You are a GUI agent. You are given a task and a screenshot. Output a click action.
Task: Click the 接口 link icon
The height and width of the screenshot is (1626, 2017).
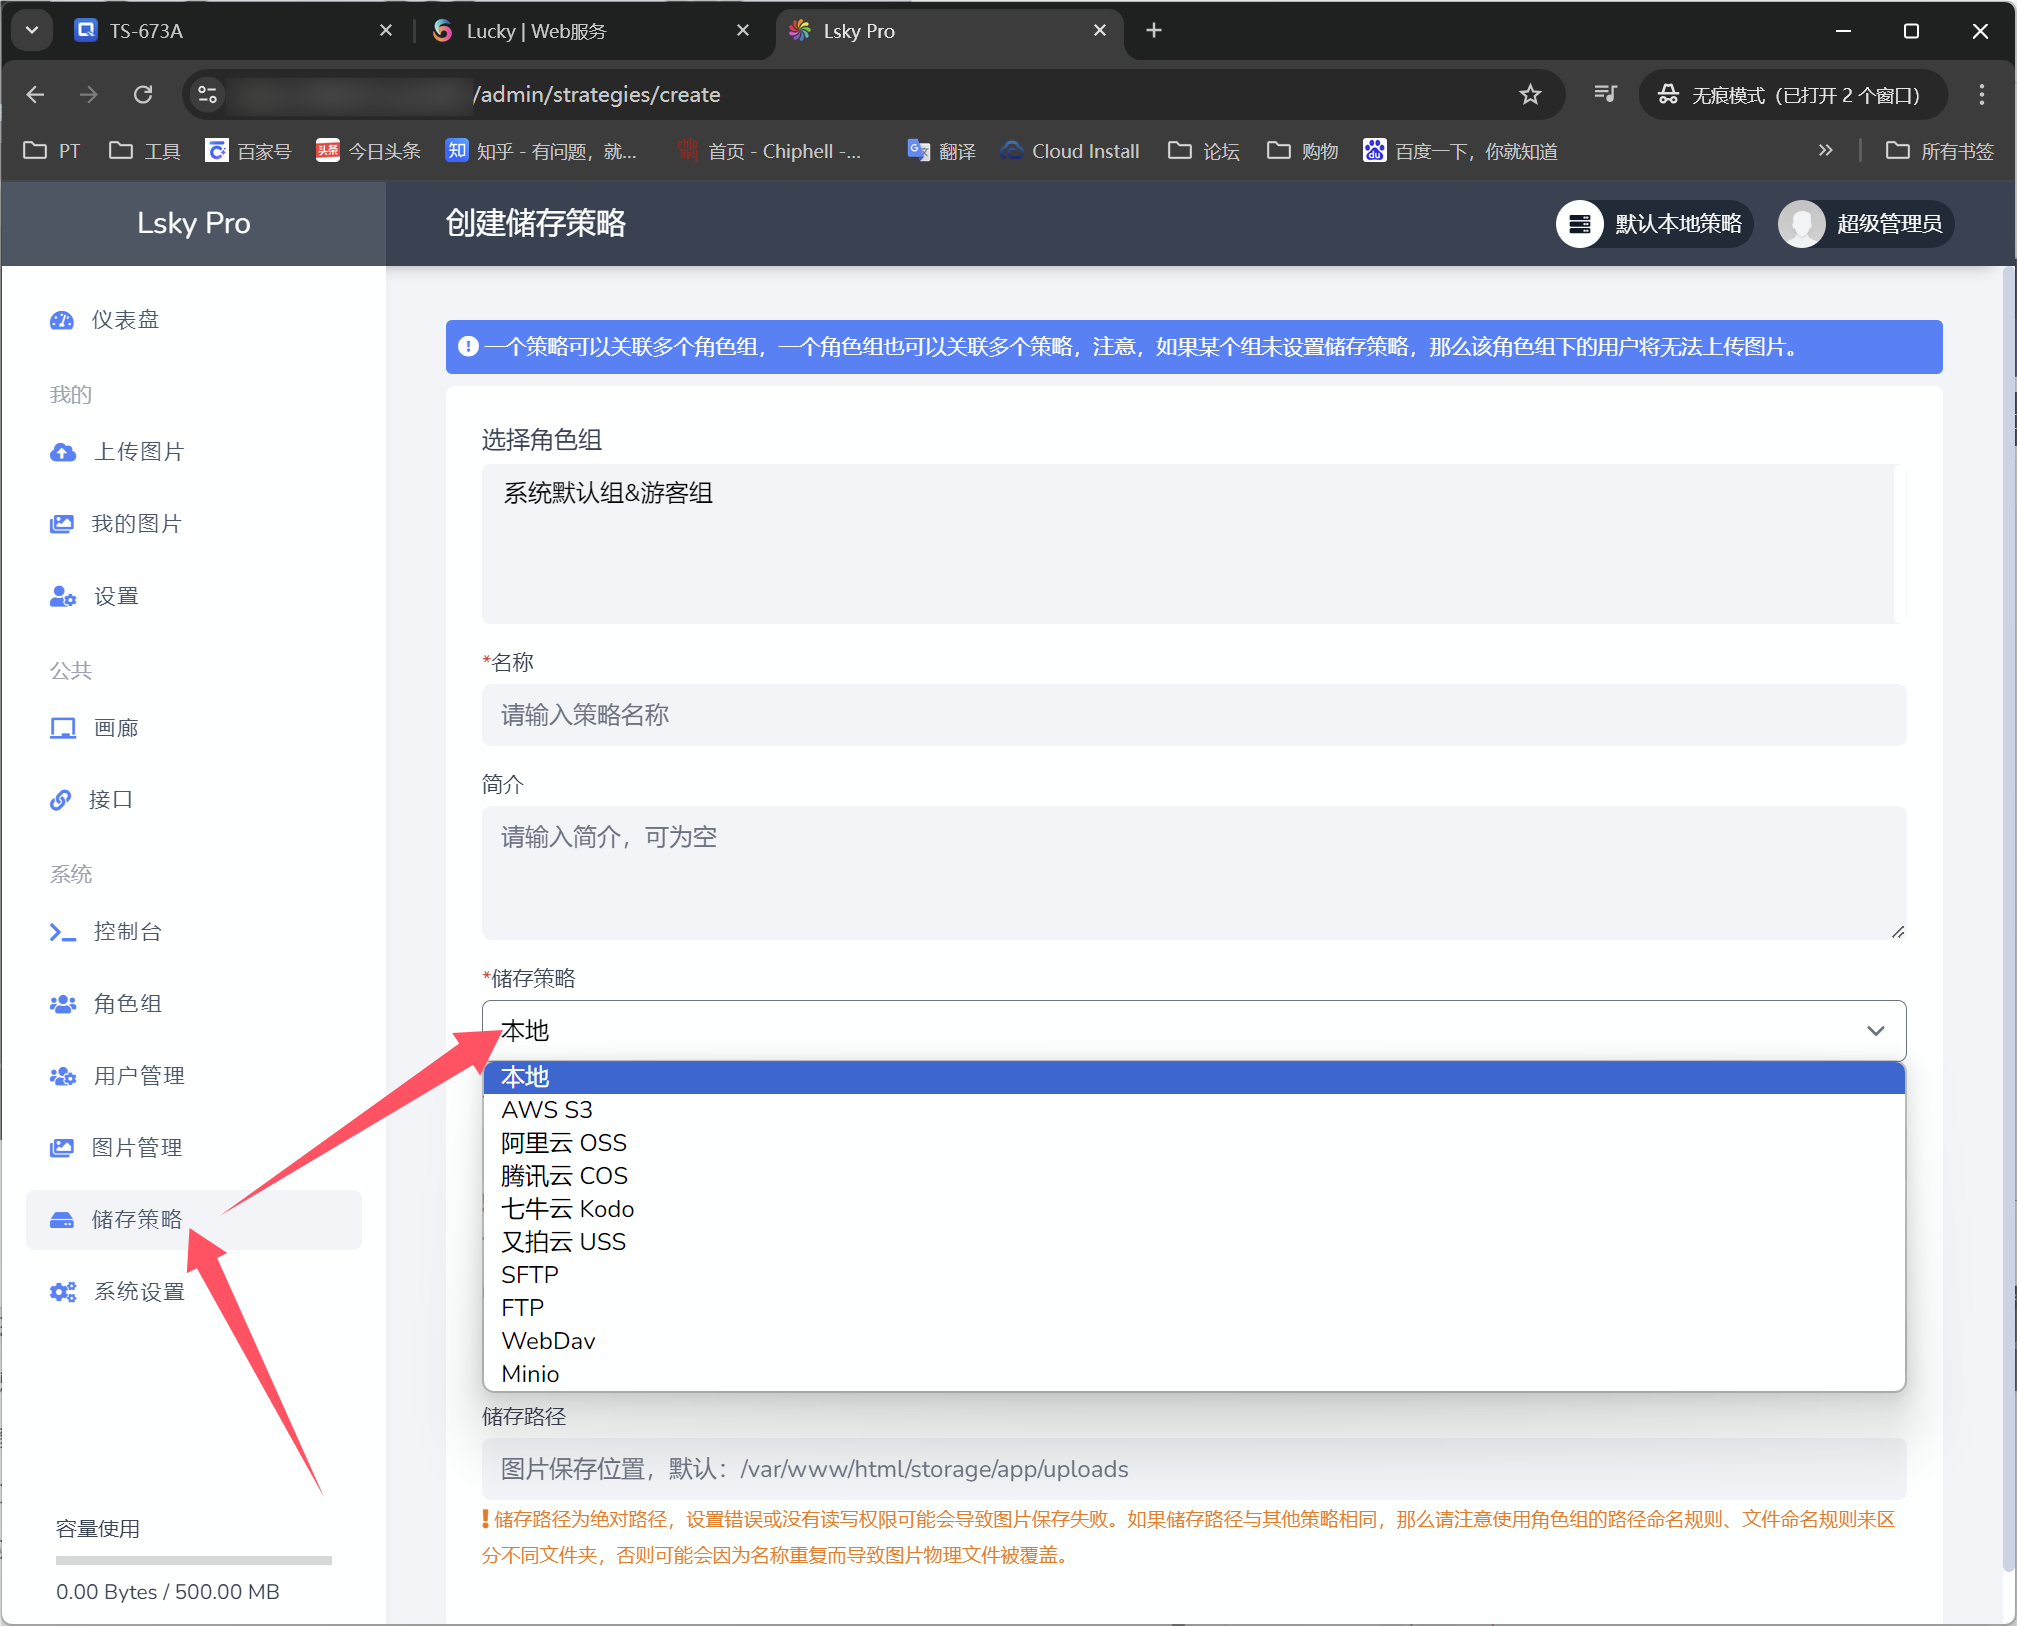point(61,800)
